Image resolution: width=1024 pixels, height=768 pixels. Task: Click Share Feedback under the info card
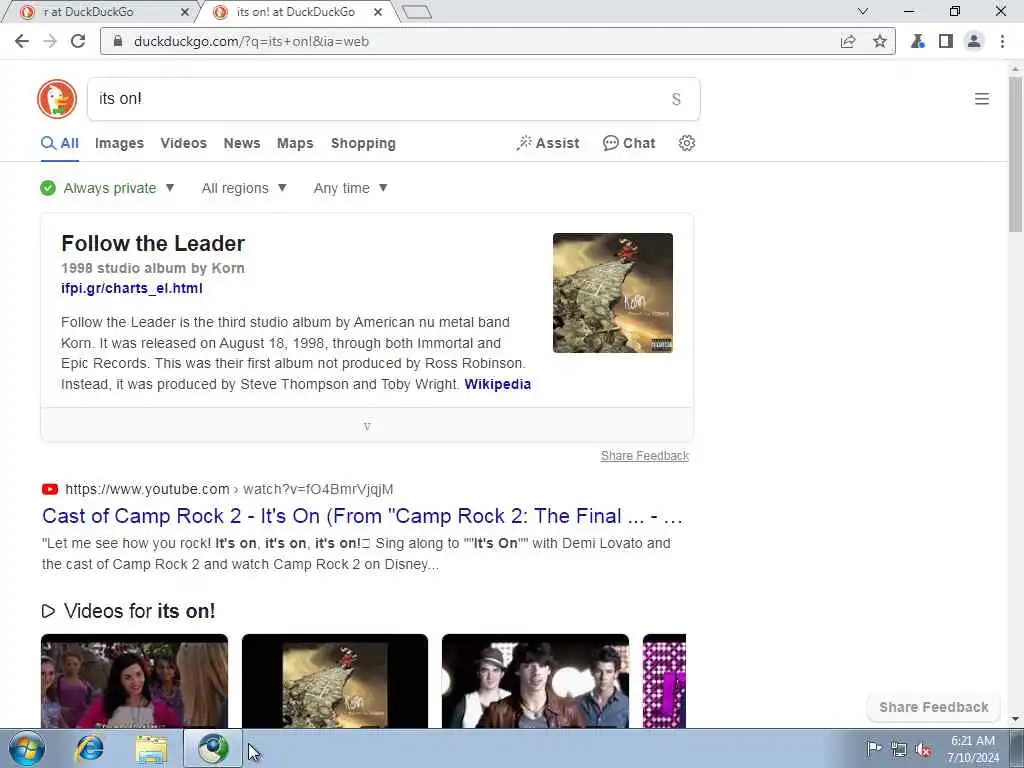tap(645, 456)
